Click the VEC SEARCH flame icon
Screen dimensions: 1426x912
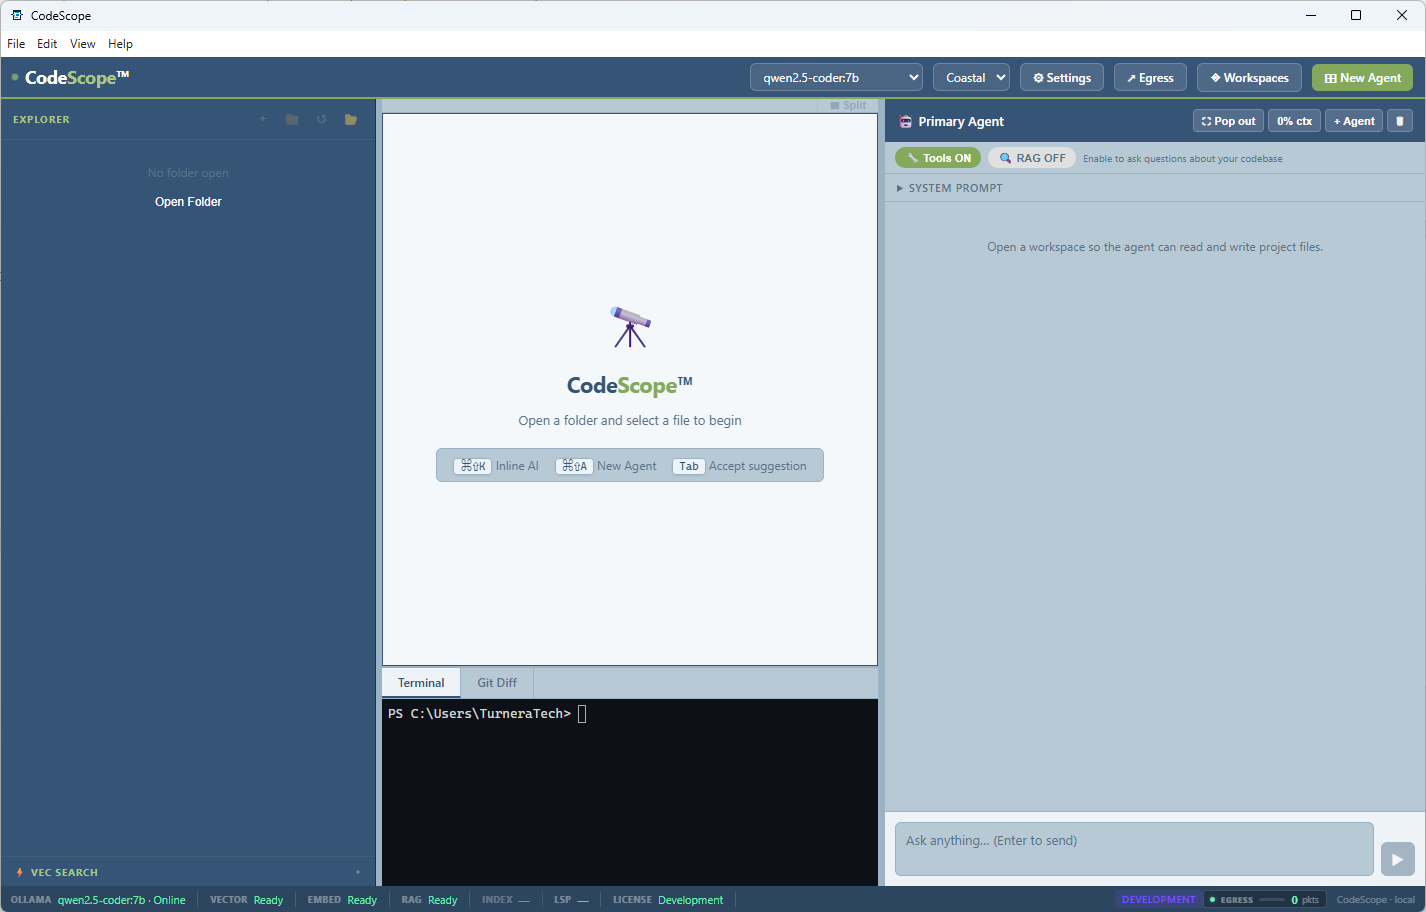pos(19,872)
